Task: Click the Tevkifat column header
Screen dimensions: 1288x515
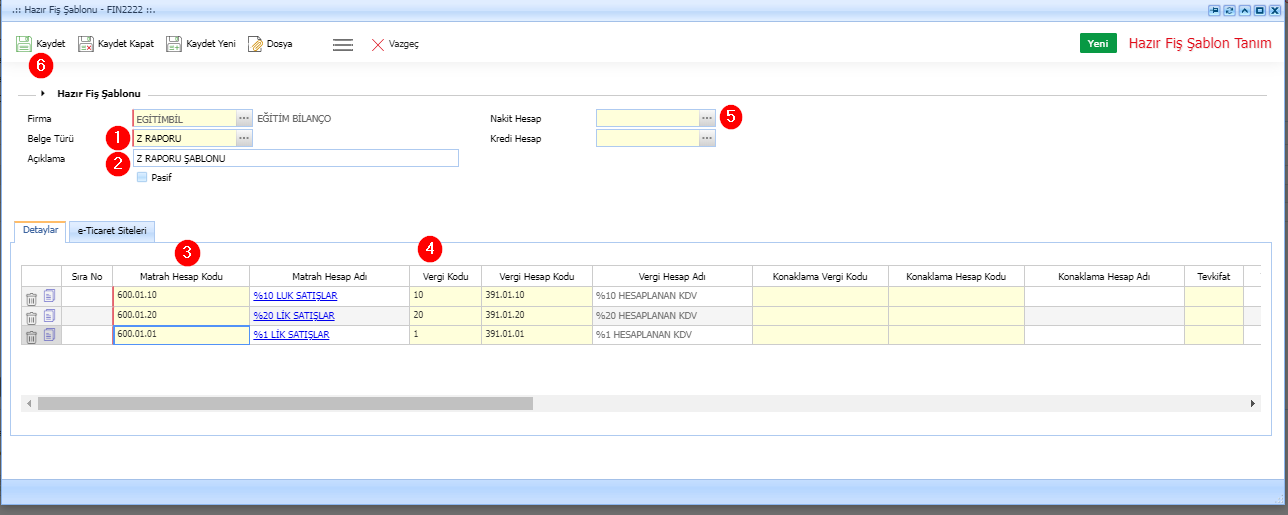Action: tap(1213, 276)
